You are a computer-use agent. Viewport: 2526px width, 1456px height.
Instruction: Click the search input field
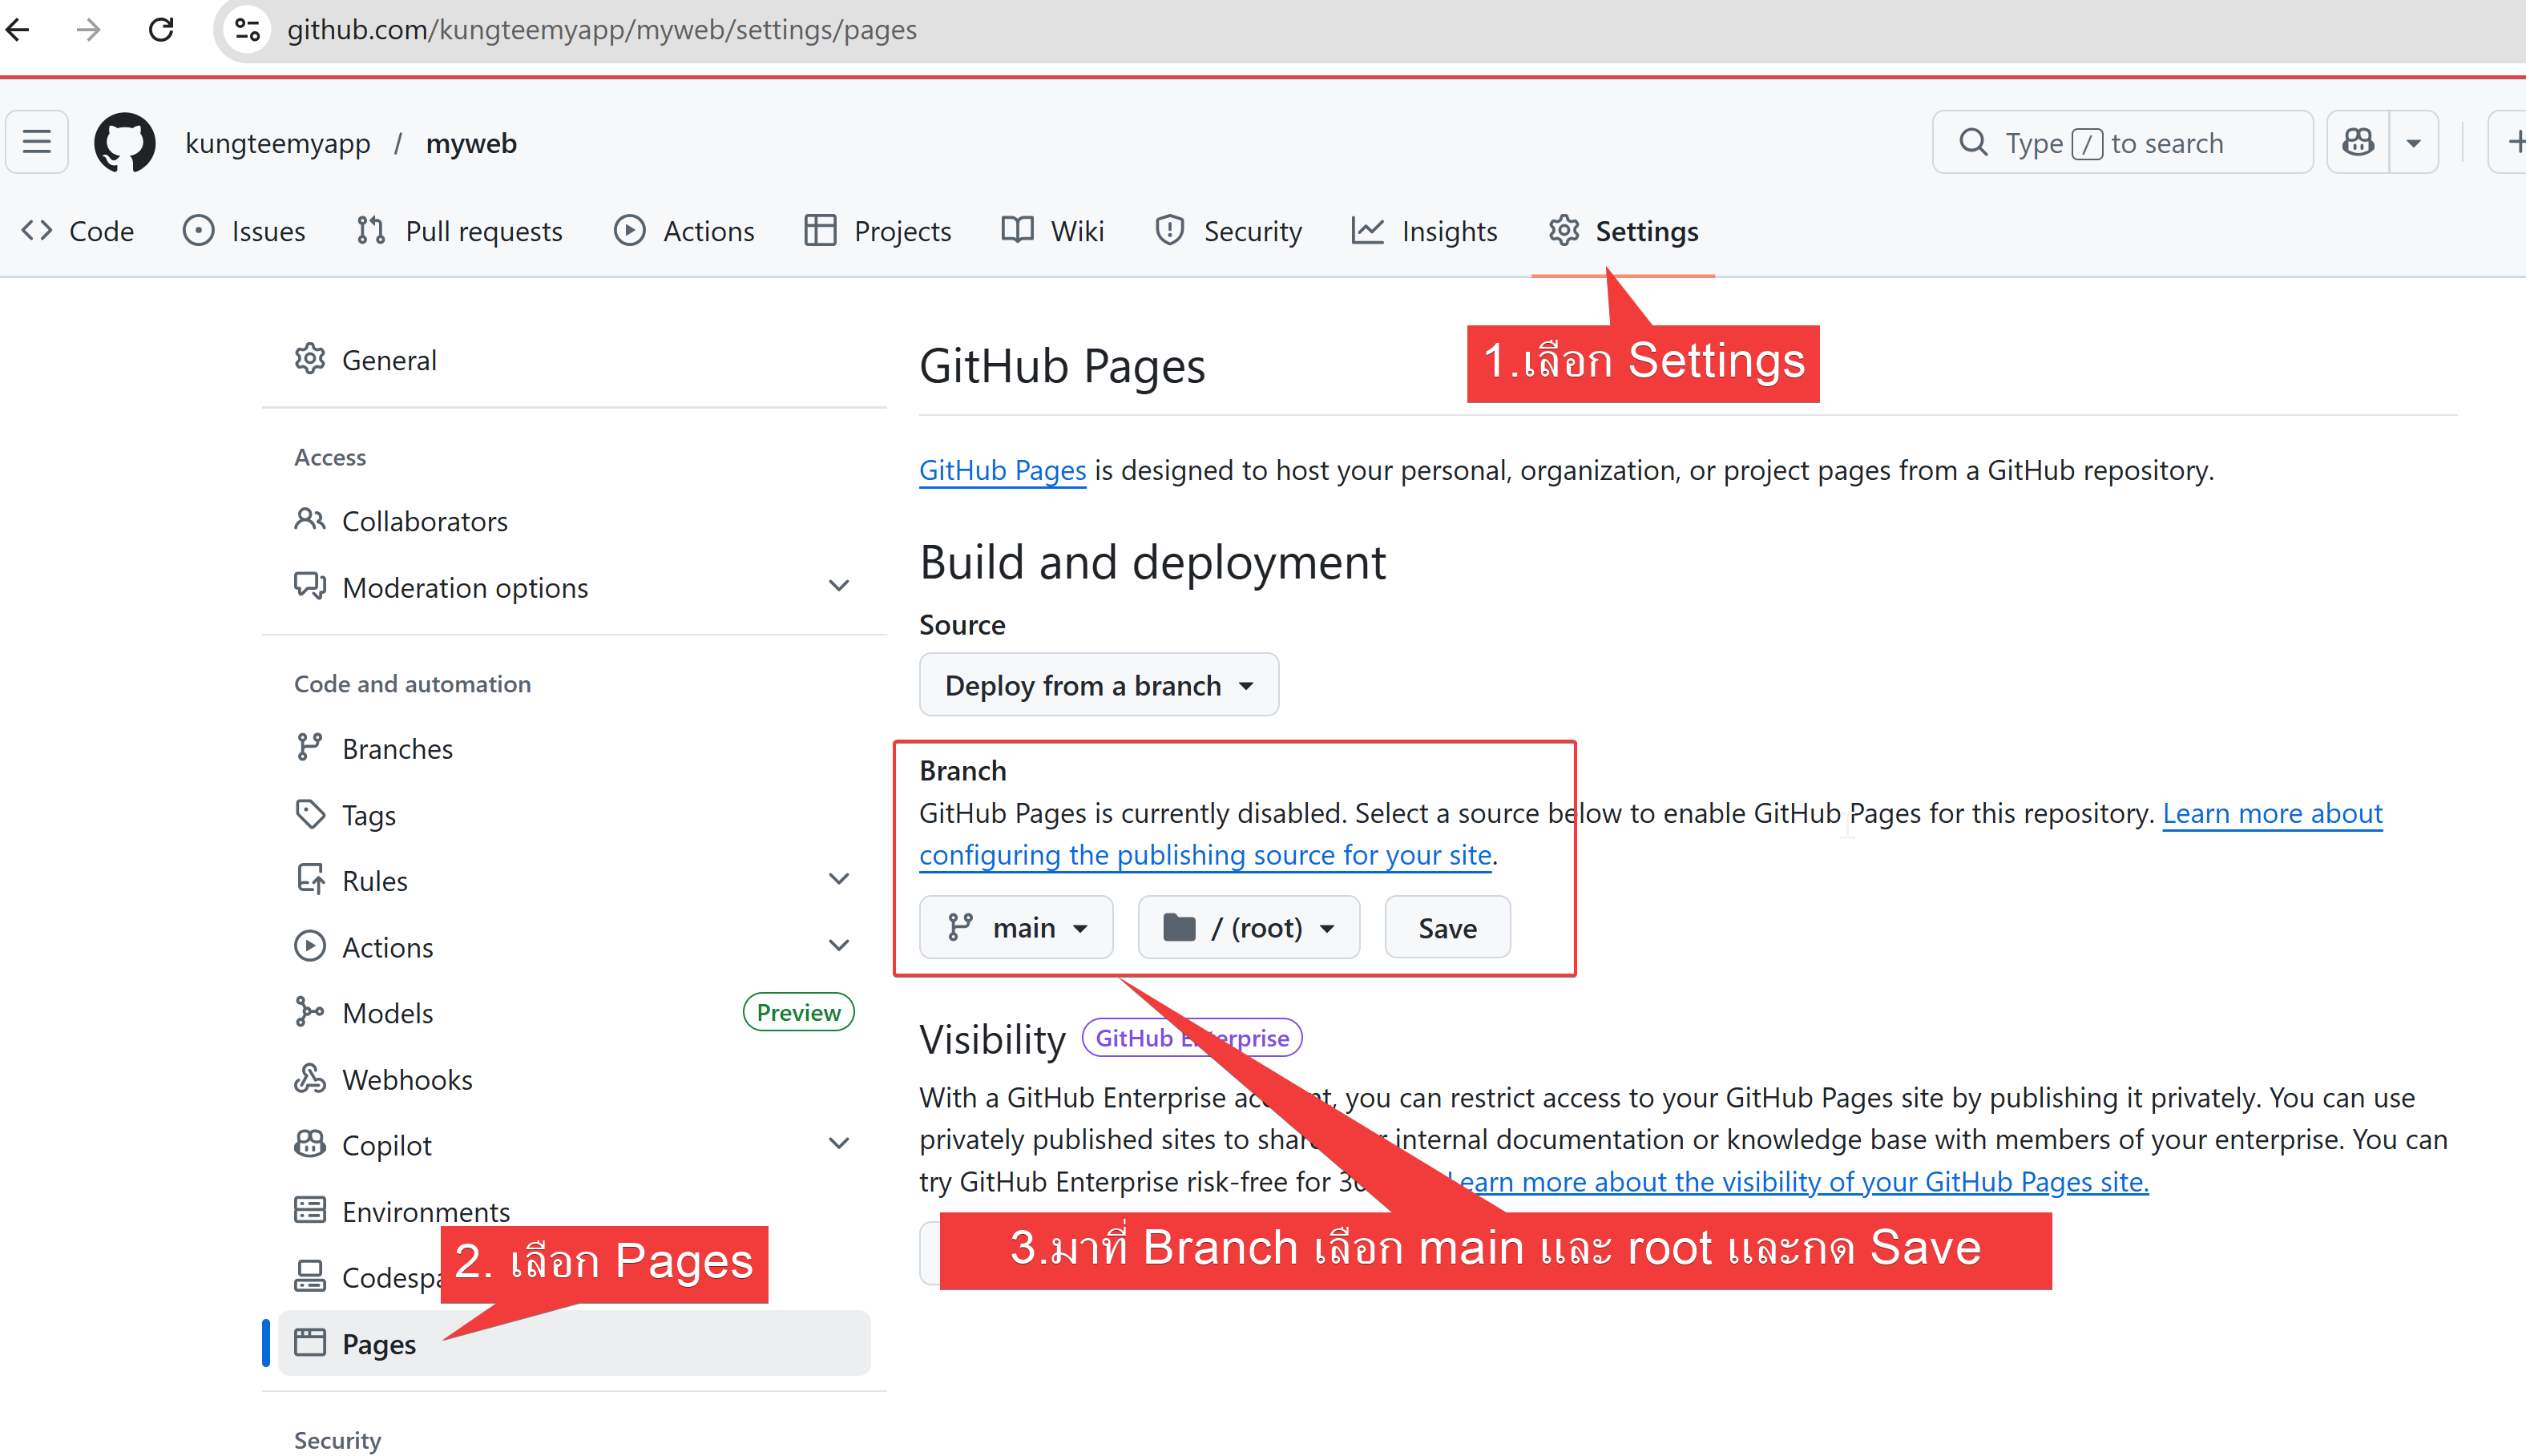tap(2120, 143)
